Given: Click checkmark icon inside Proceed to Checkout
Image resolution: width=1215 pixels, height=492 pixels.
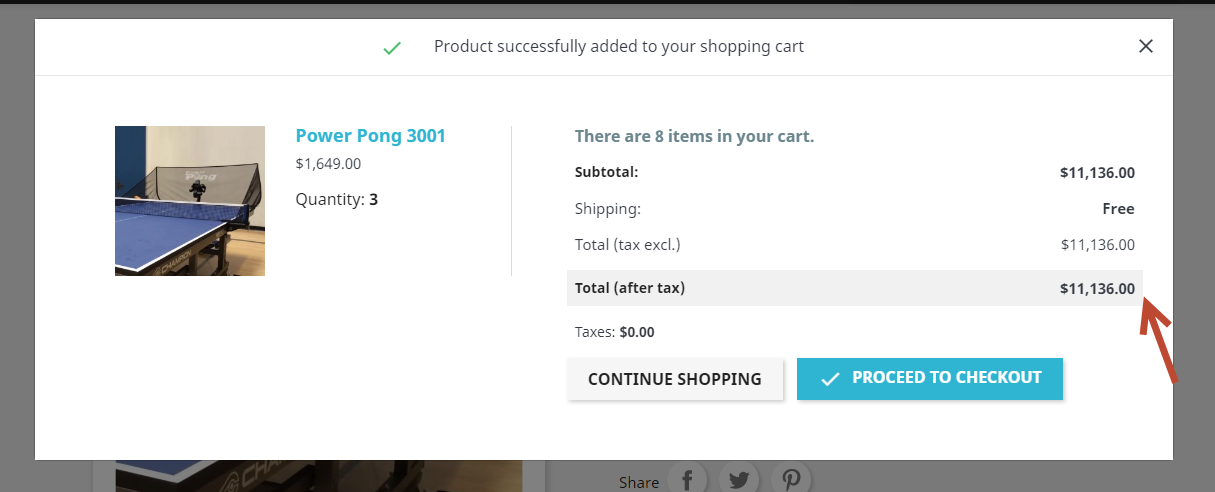Looking at the screenshot, I should click(830, 379).
